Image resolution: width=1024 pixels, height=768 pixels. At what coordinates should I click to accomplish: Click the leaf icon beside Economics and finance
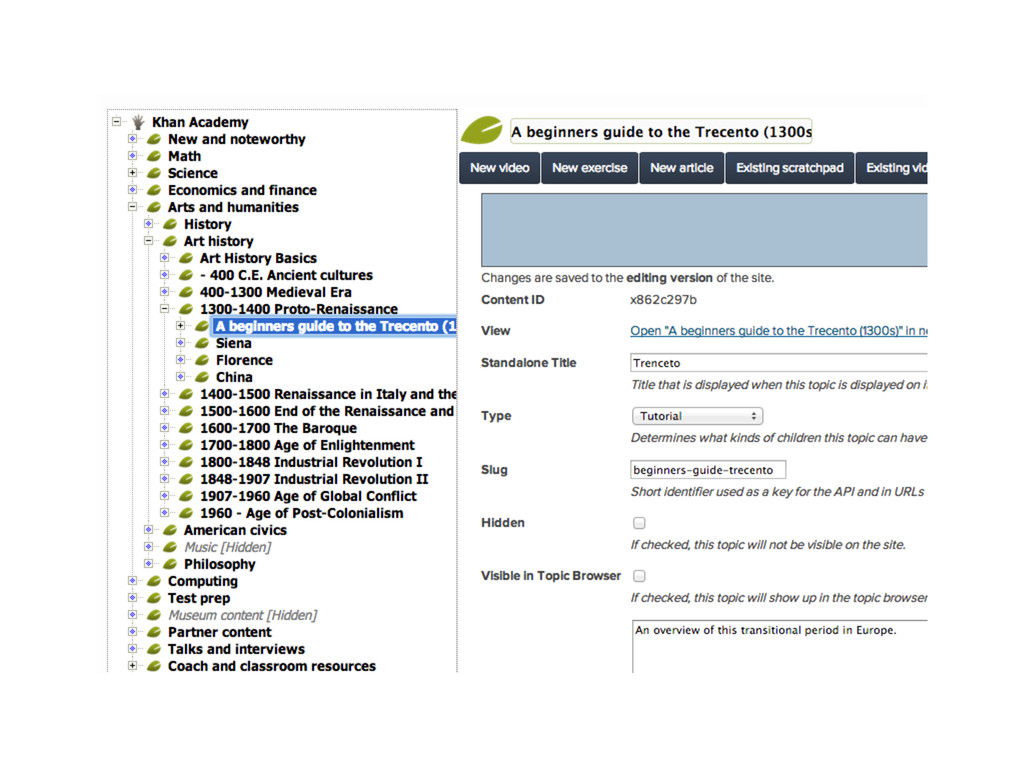click(154, 190)
